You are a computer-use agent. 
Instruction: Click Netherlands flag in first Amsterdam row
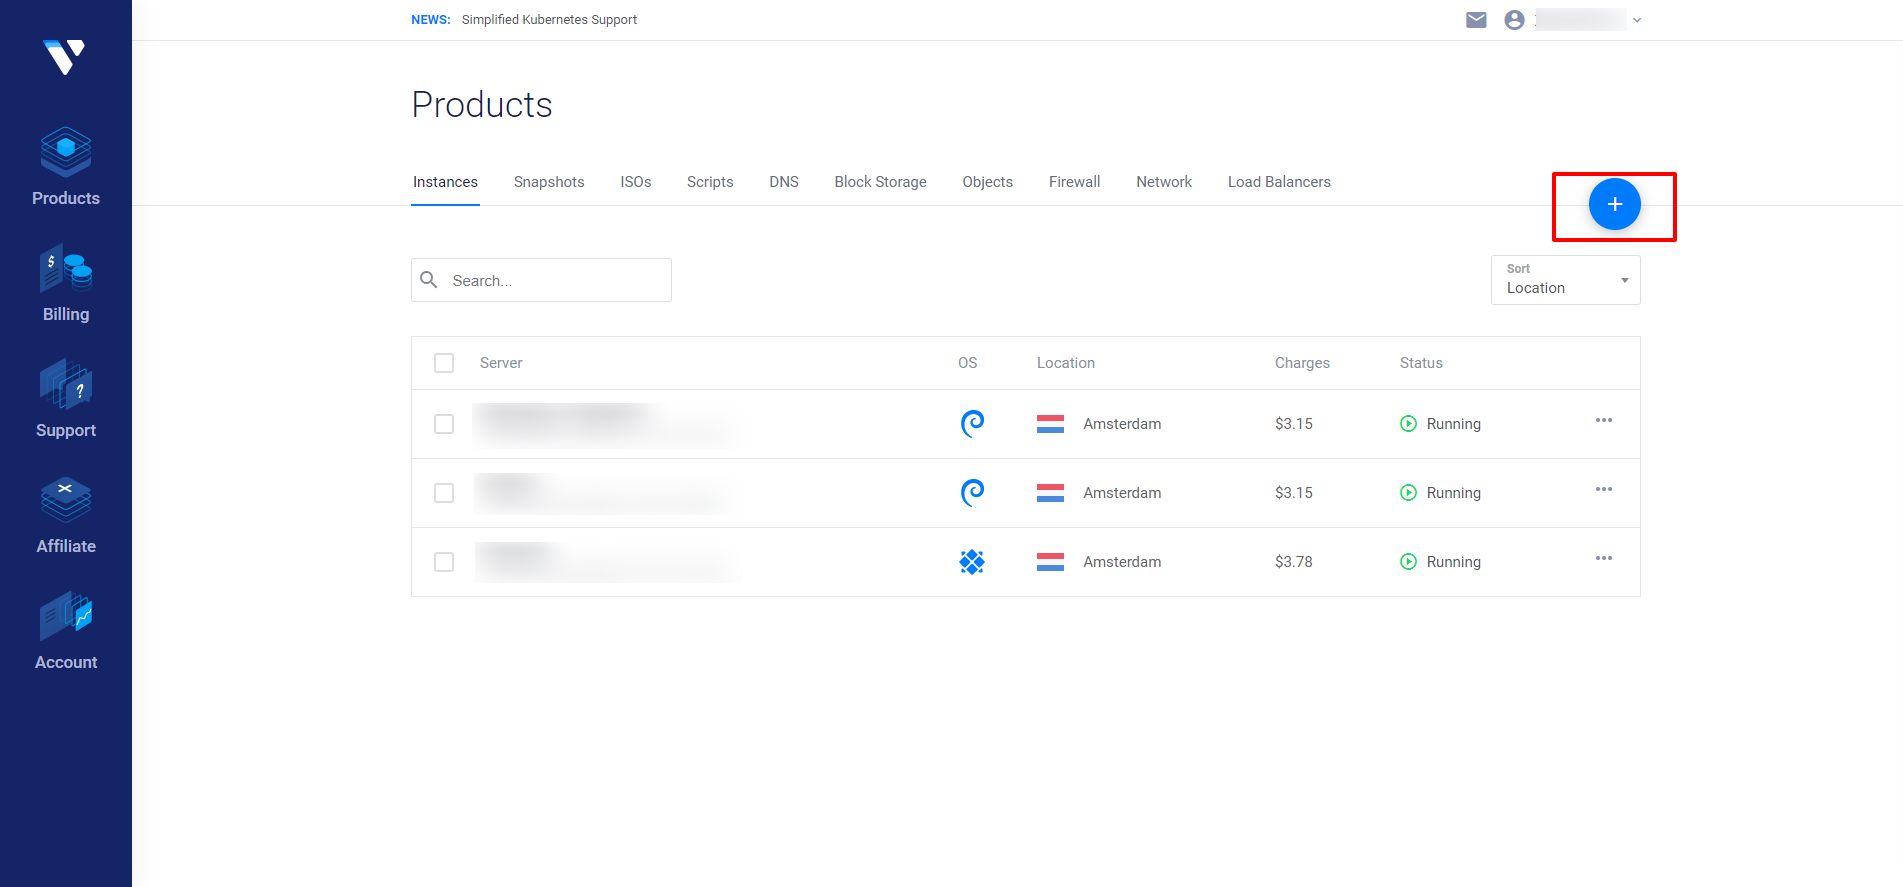point(1050,424)
